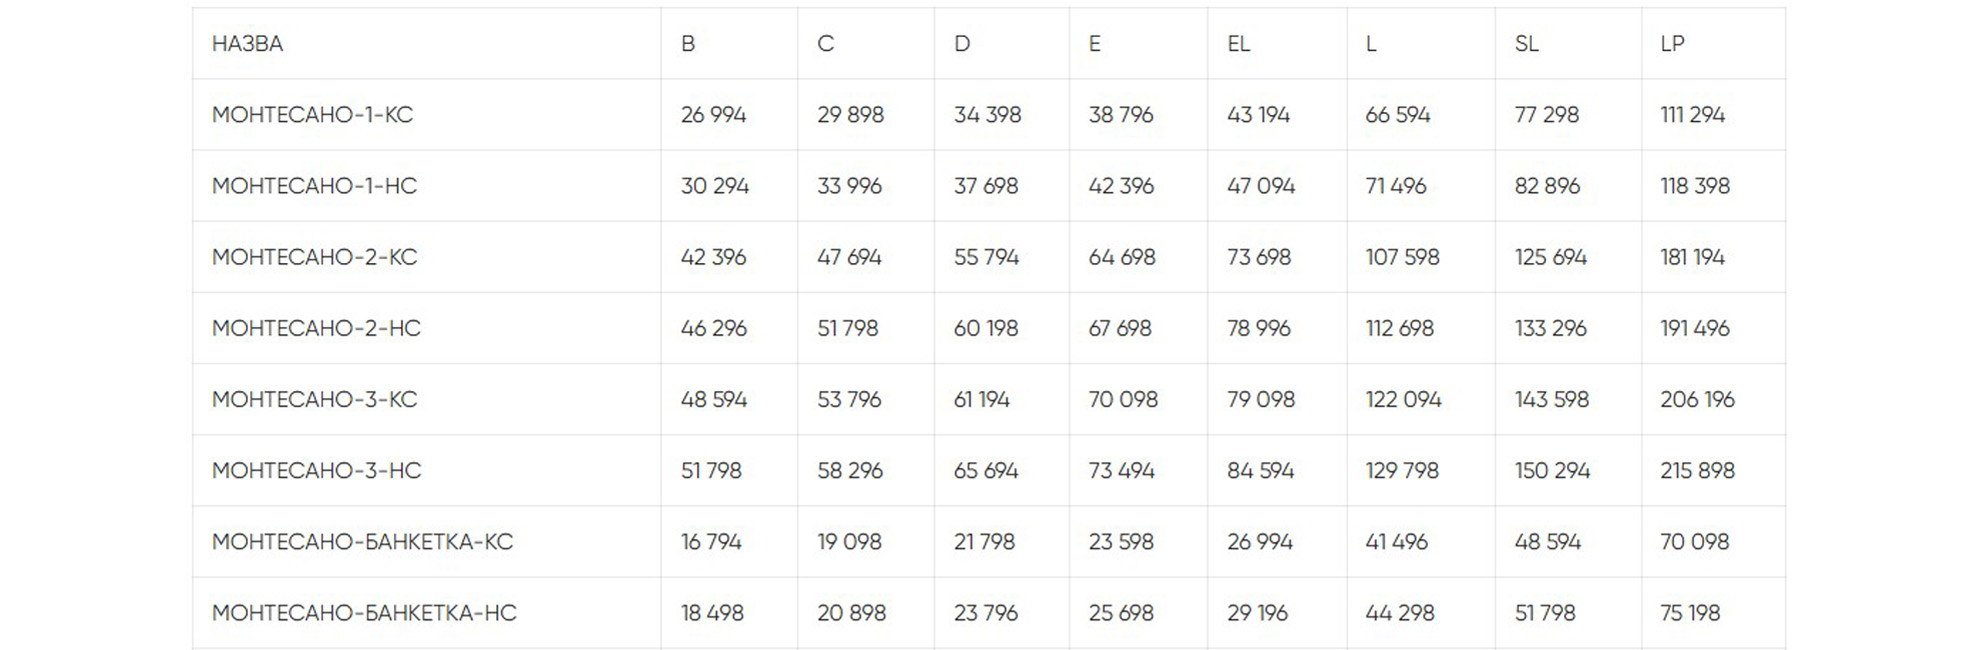Image resolution: width=1976 pixels, height=650 pixels.
Task: Select the 118 398 price cell
Action: (1694, 186)
